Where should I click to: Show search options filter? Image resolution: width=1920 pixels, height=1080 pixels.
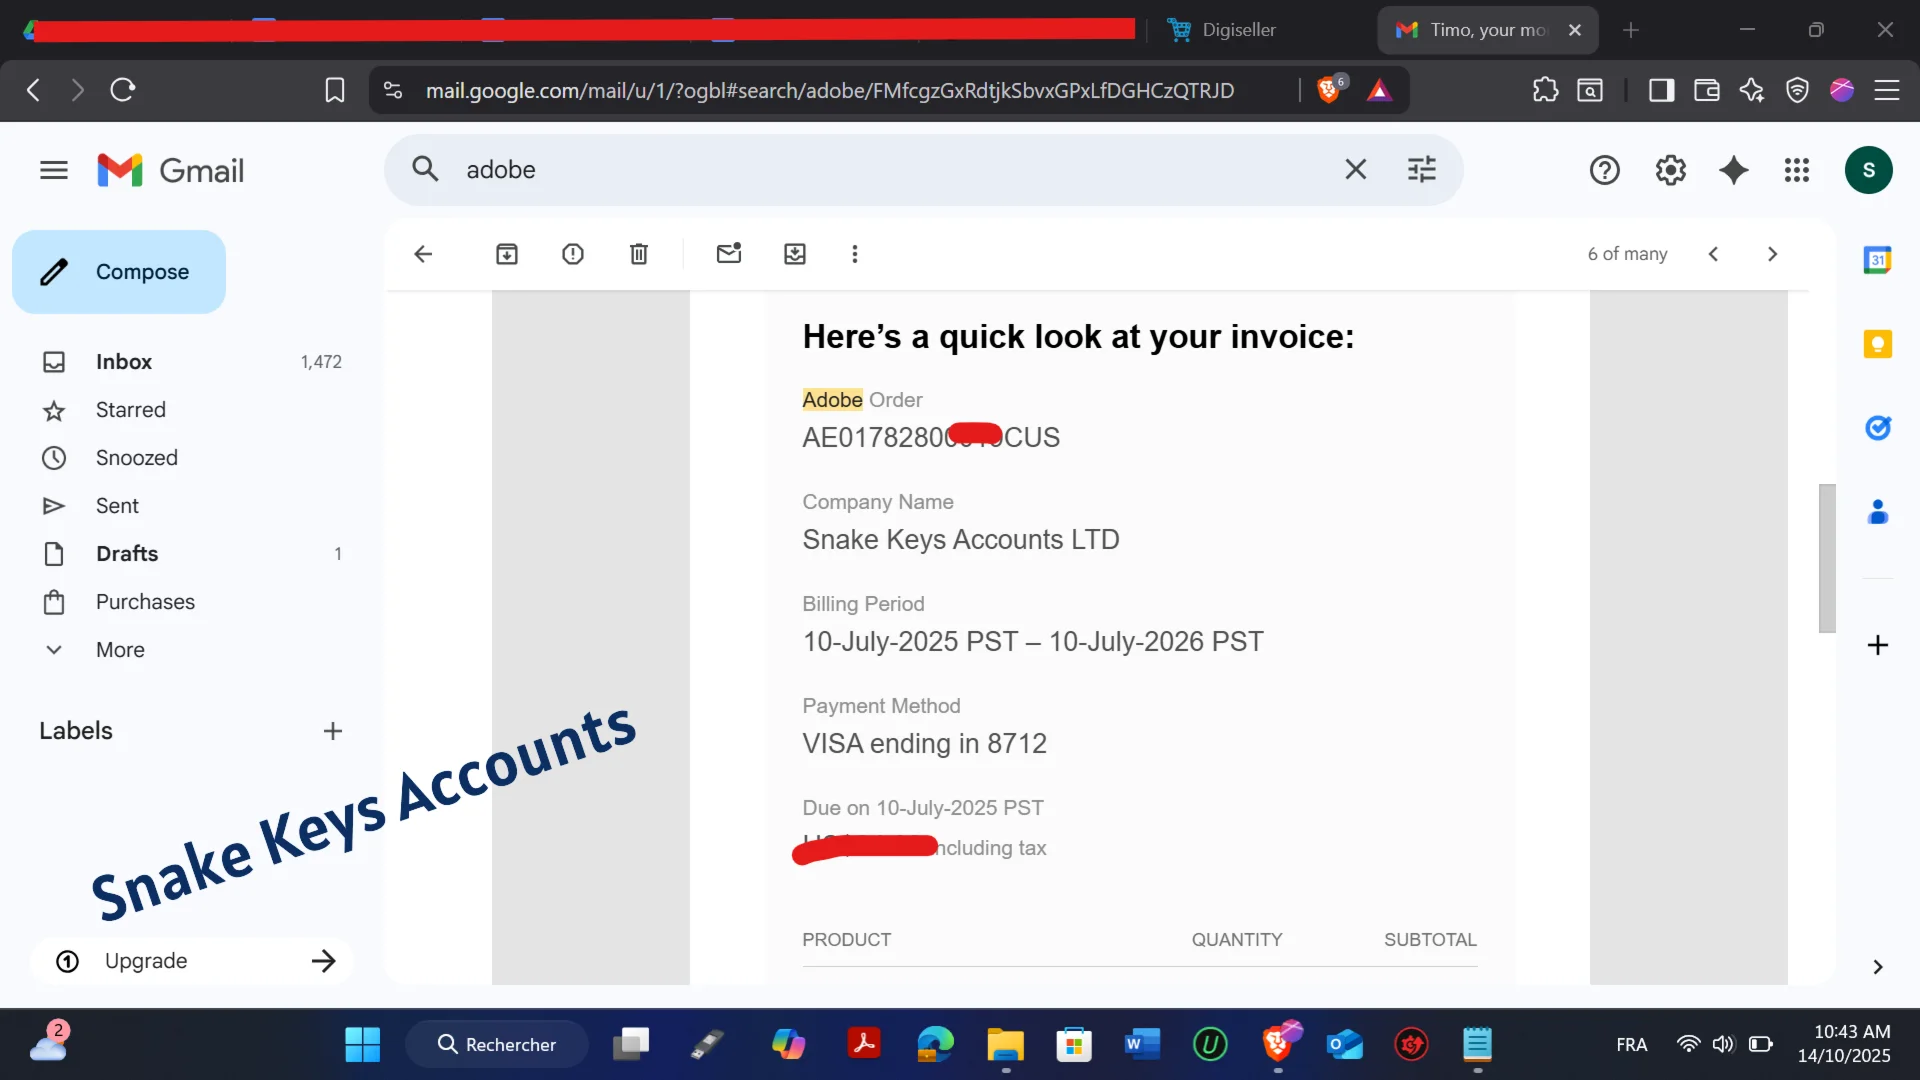[x=1421, y=170]
